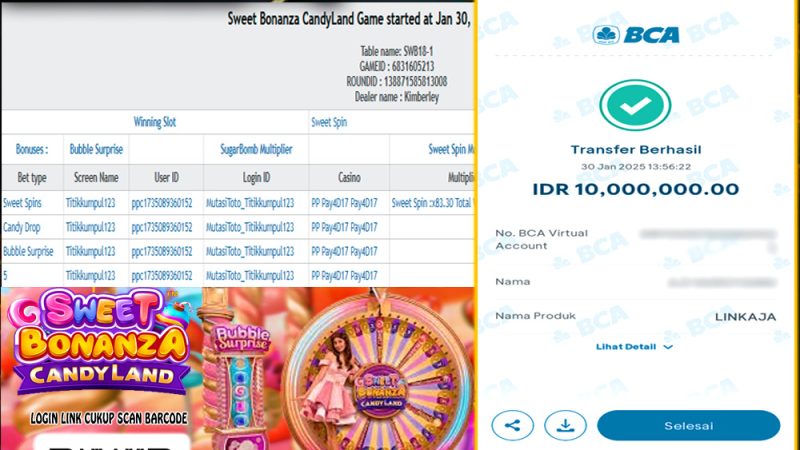Click the Casino column header
Viewport: 800px width, 450px height.
[349, 178]
